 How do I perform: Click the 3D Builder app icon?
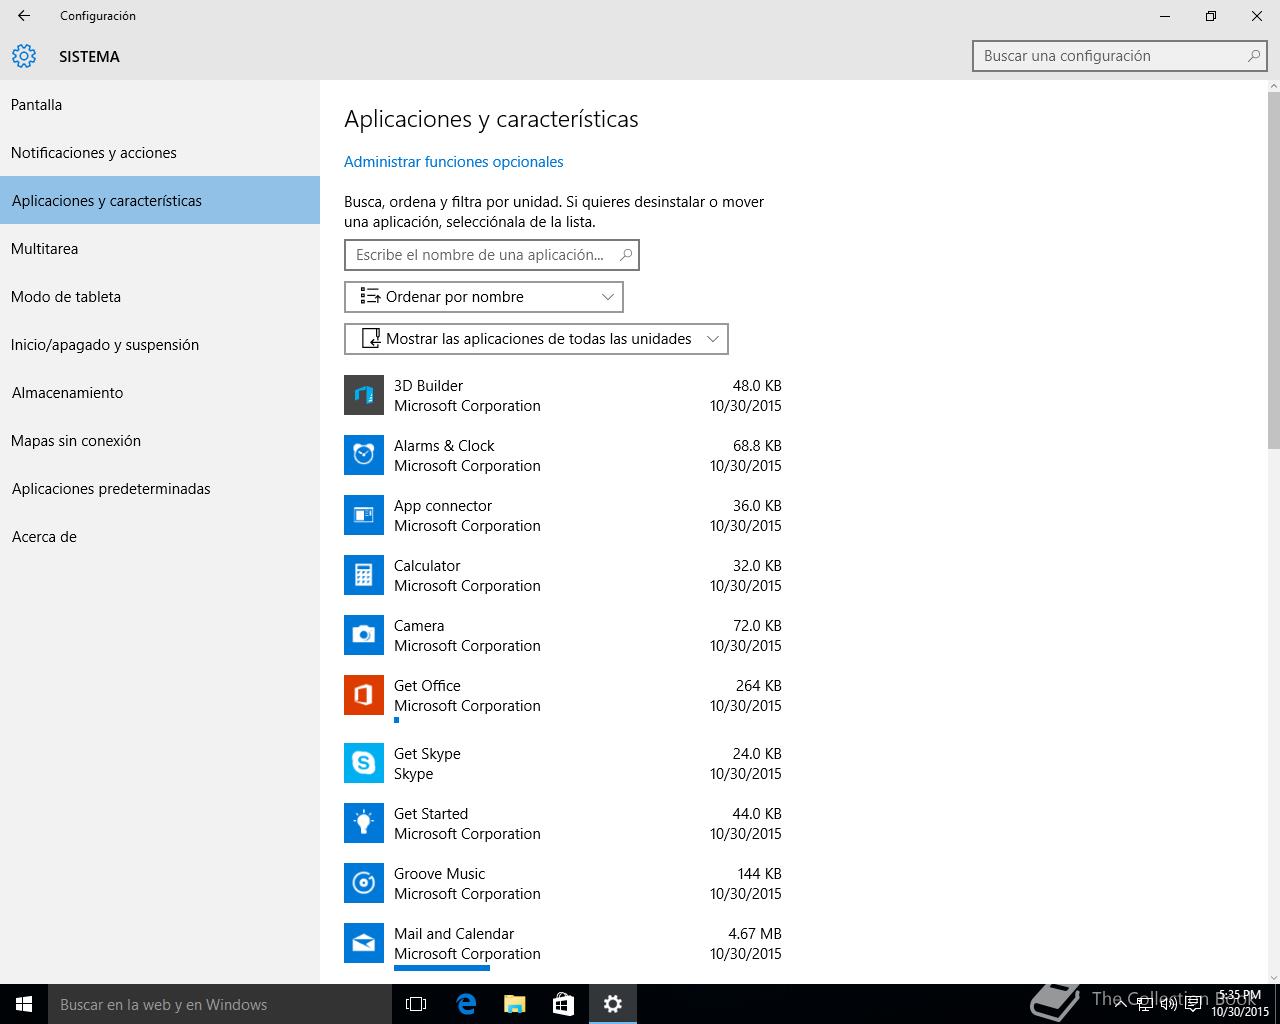tap(364, 395)
